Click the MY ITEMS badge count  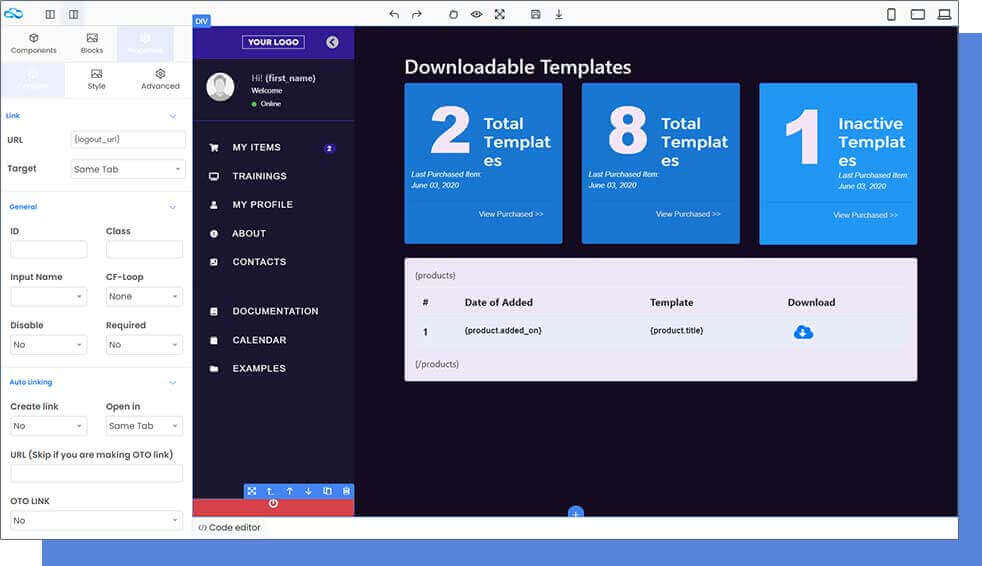tap(329, 148)
